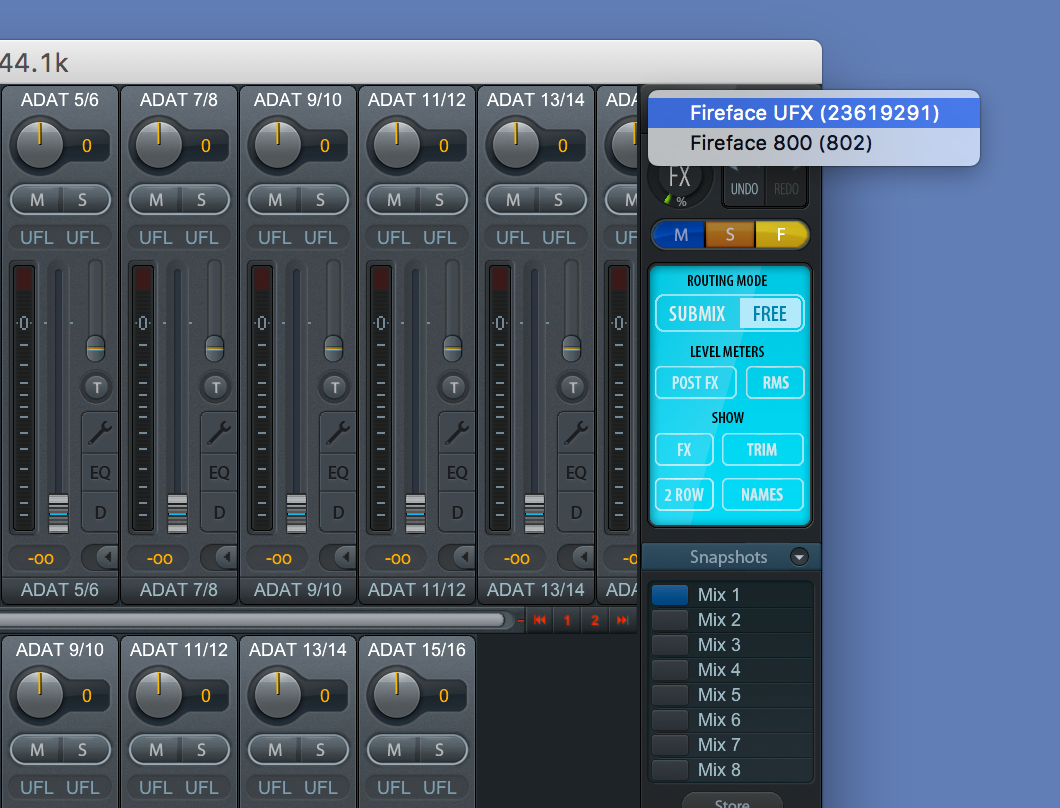Click the T button on upper-row ADAT 11/12
Viewport: 1060px width, 808px height.
454,387
